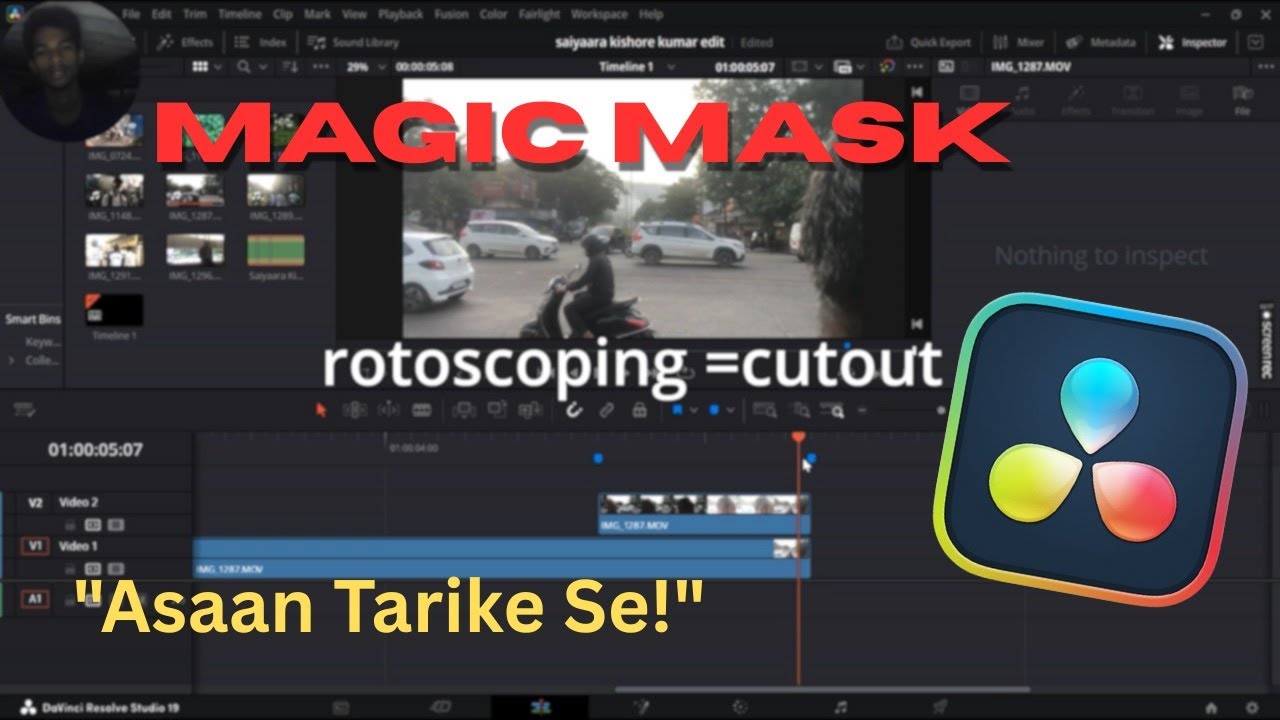Toggle lock on Video 2 track

coord(70,523)
